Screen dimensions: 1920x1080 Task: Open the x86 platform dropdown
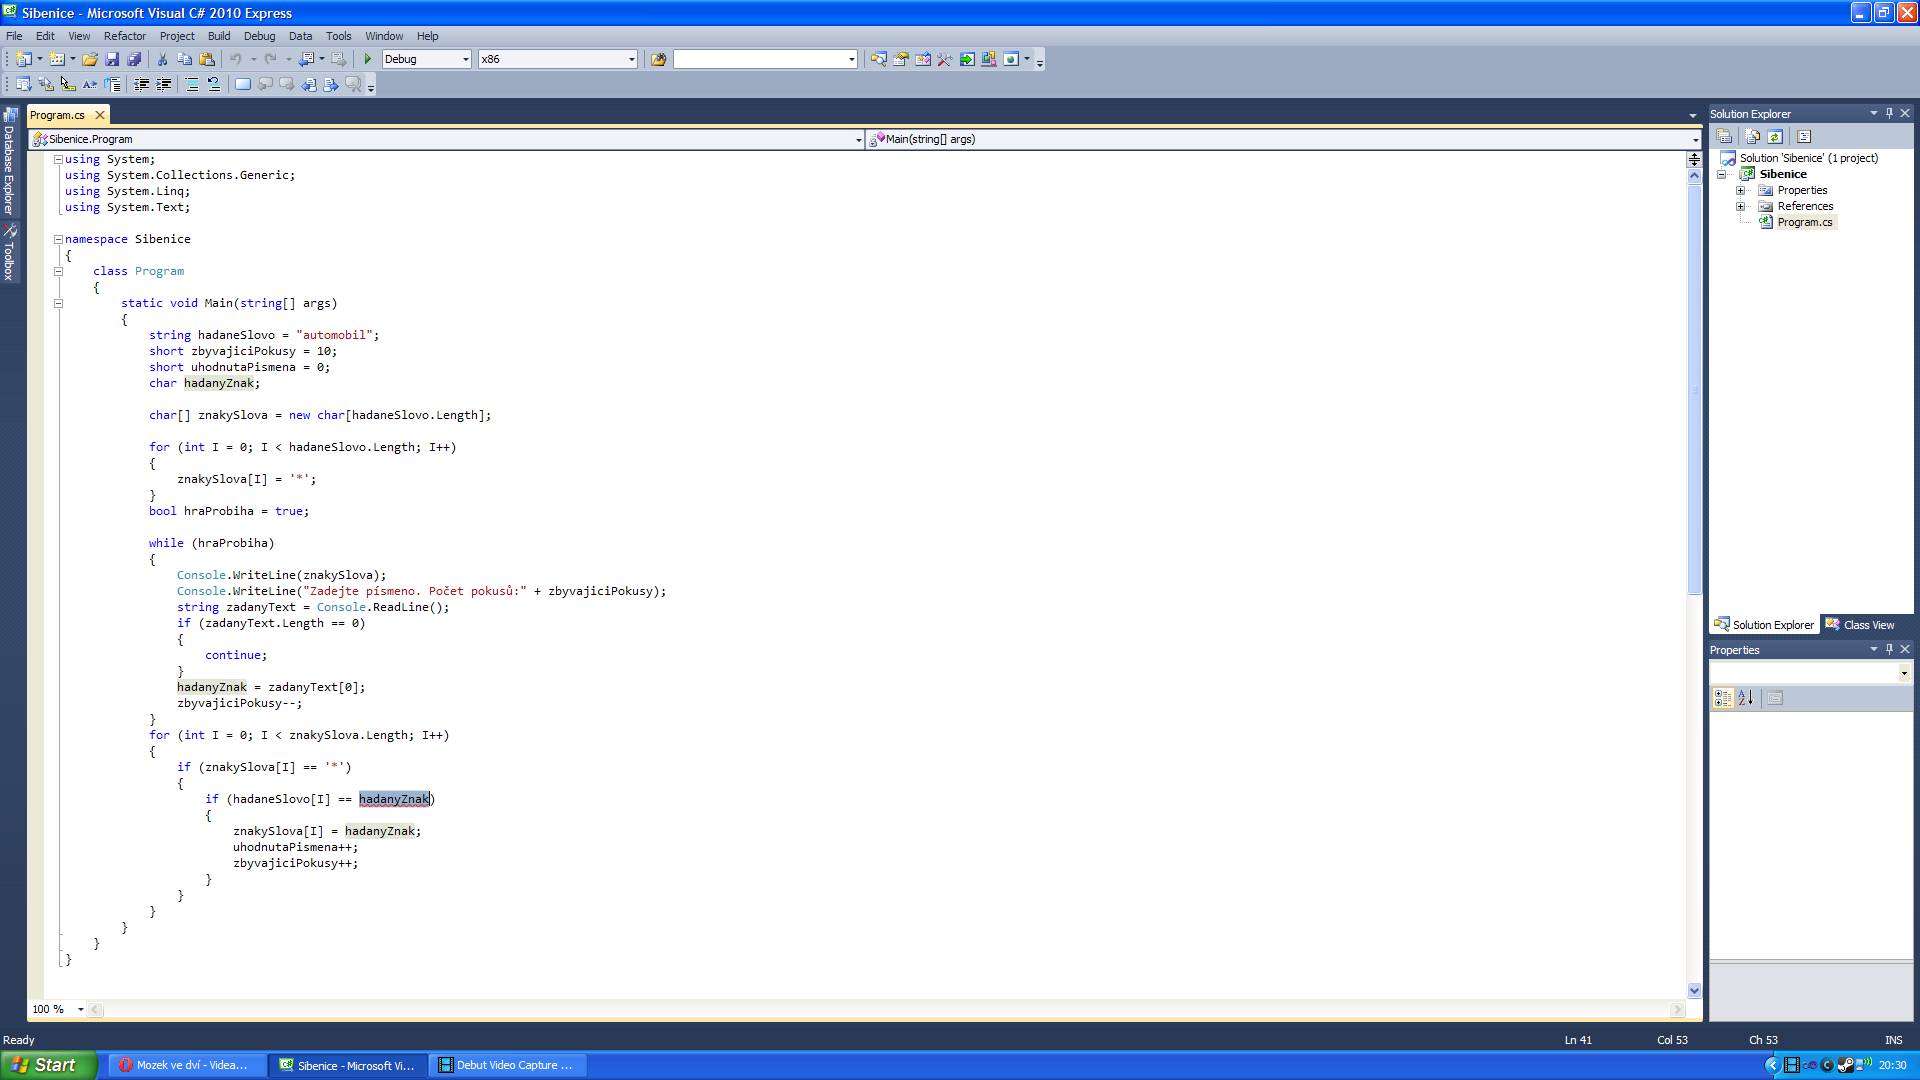pyautogui.click(x=631, y=59)
